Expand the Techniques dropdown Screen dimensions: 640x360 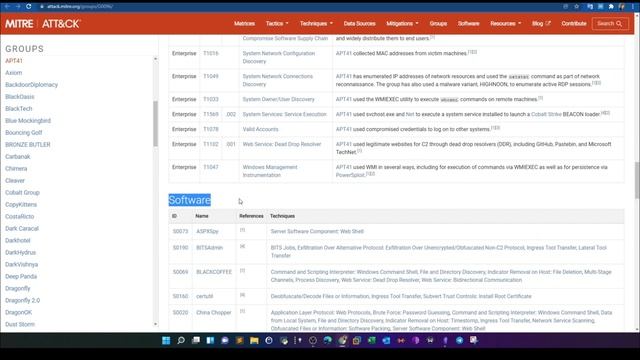coord(316,24)
